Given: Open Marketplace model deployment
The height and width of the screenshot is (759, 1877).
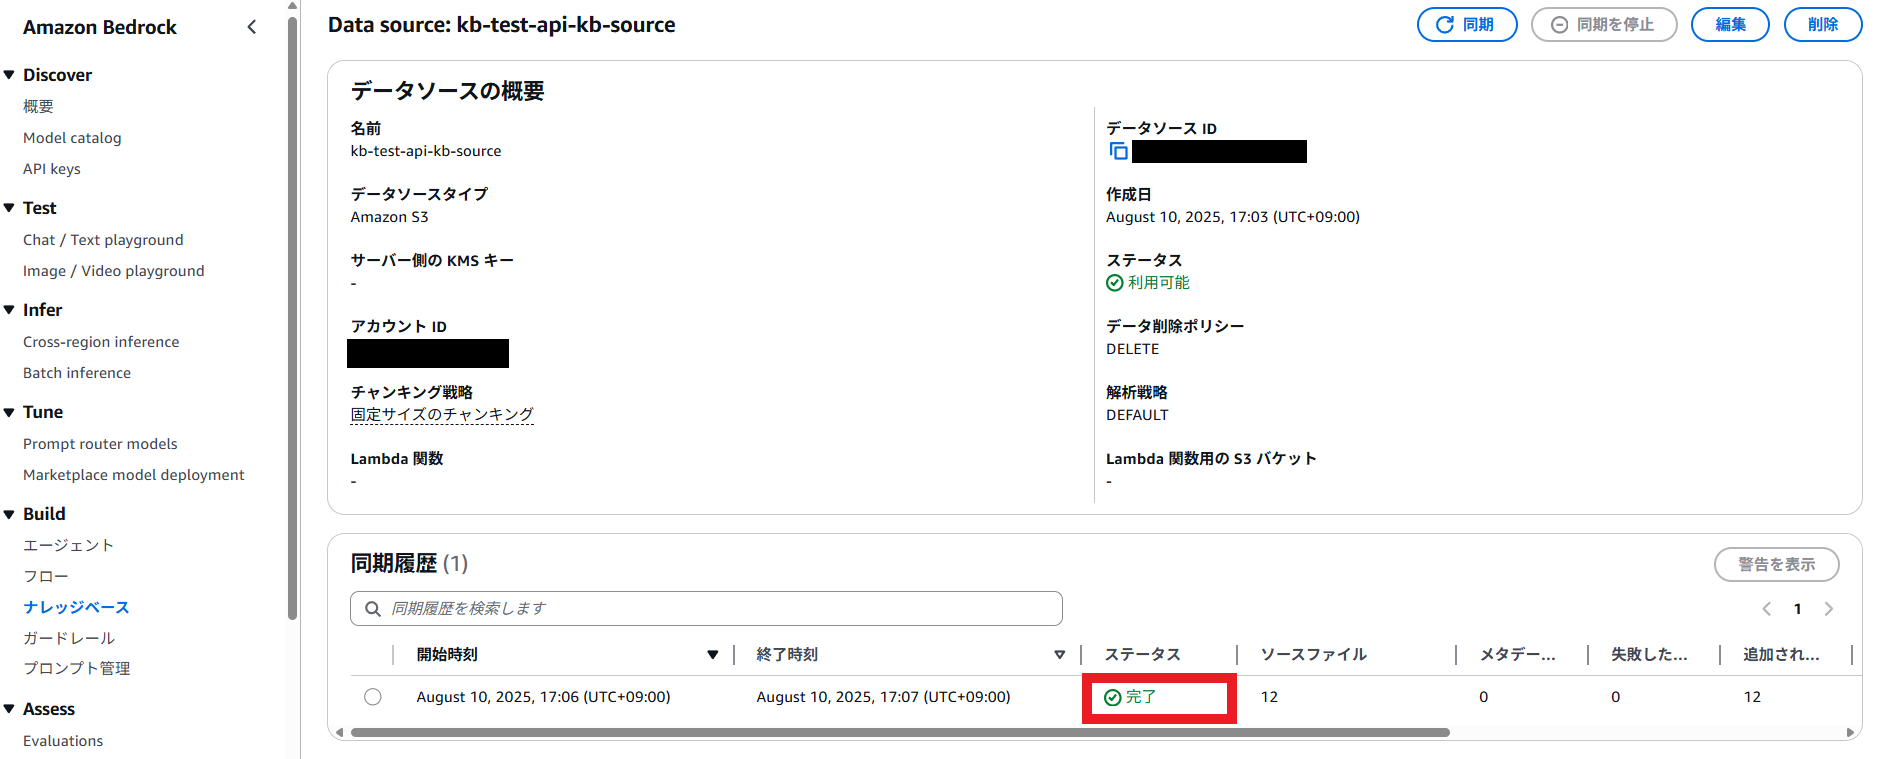Looking at the screenshot, I should click(x=134, y=475).
